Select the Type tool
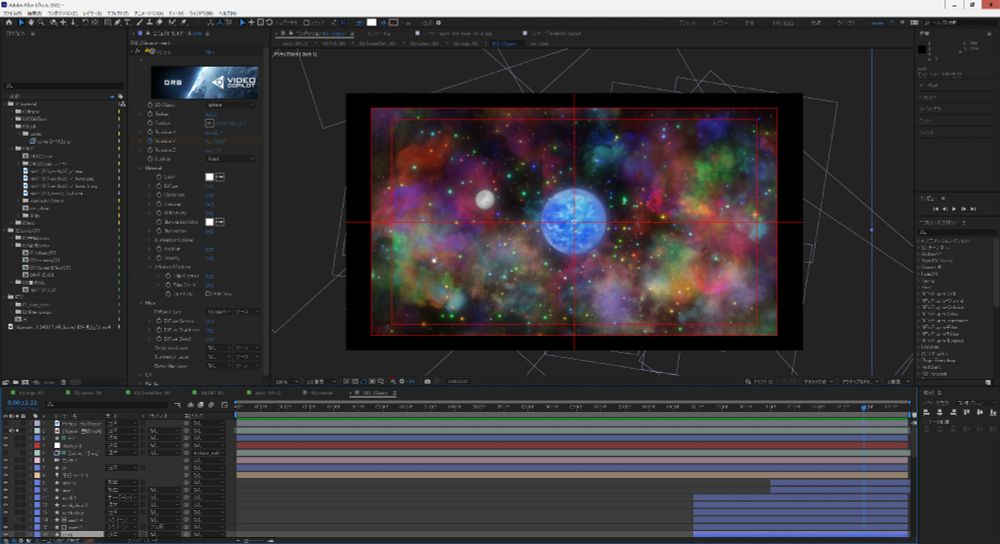 click(x=127, y=22)
